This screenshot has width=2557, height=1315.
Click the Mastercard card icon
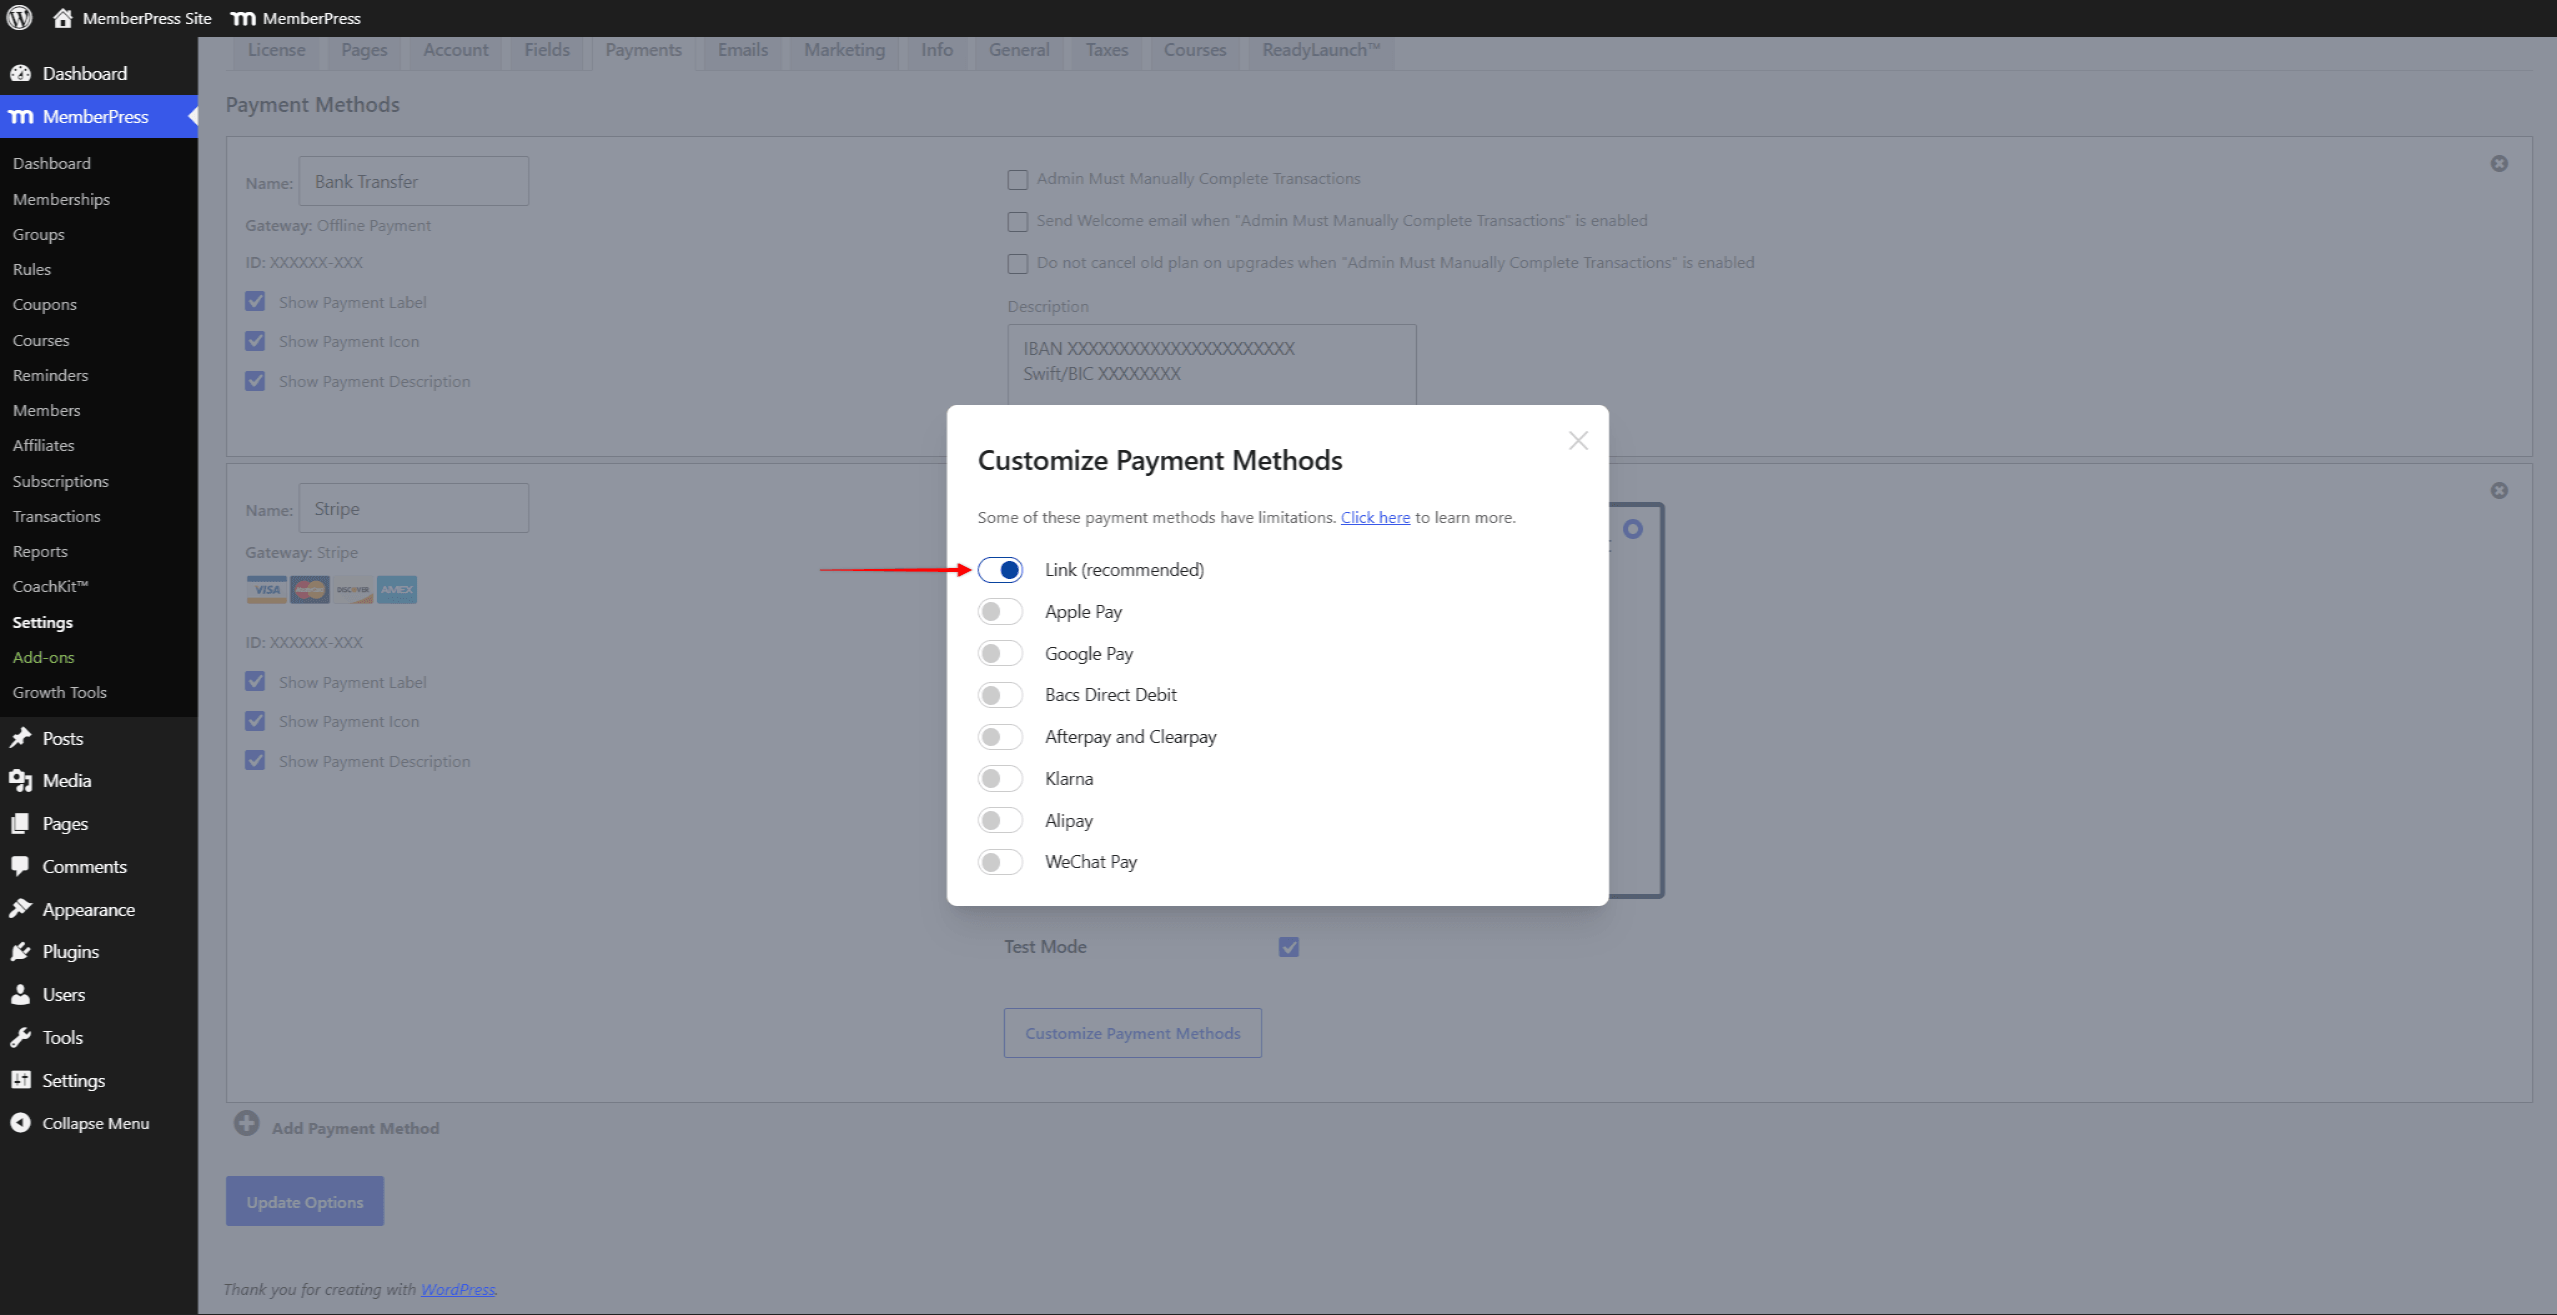(x=310, y=590)
